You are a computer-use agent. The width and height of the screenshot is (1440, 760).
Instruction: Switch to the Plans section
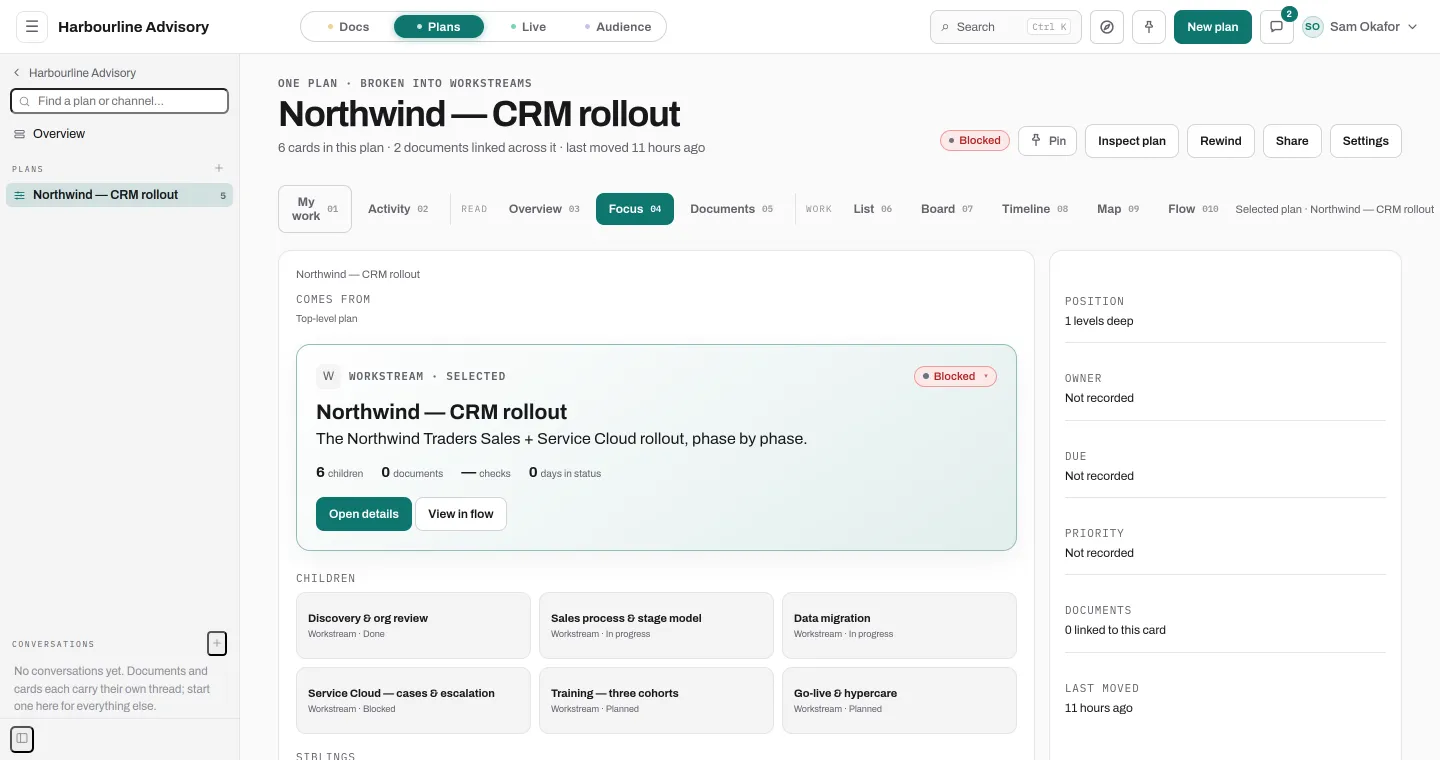439,27
